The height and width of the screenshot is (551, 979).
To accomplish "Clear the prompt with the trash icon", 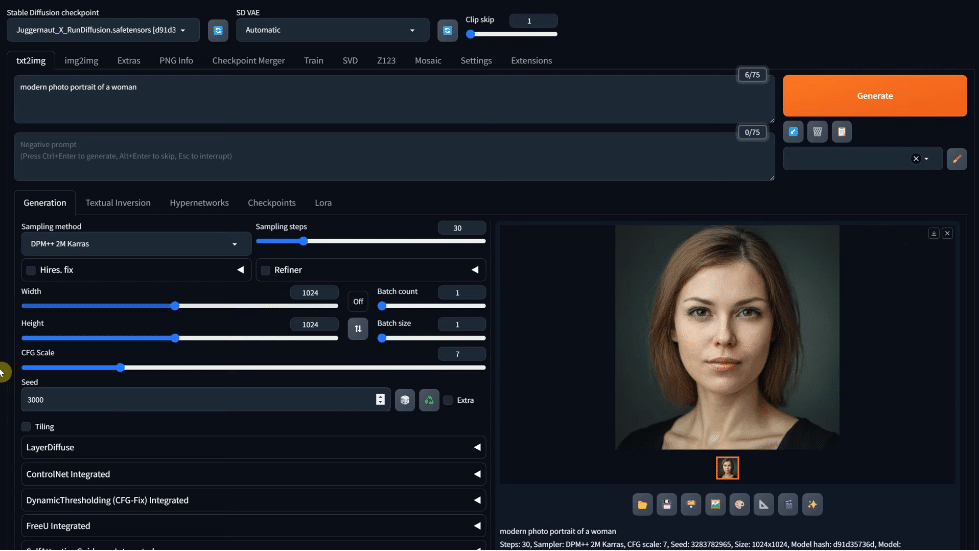I will click(817, 132).
